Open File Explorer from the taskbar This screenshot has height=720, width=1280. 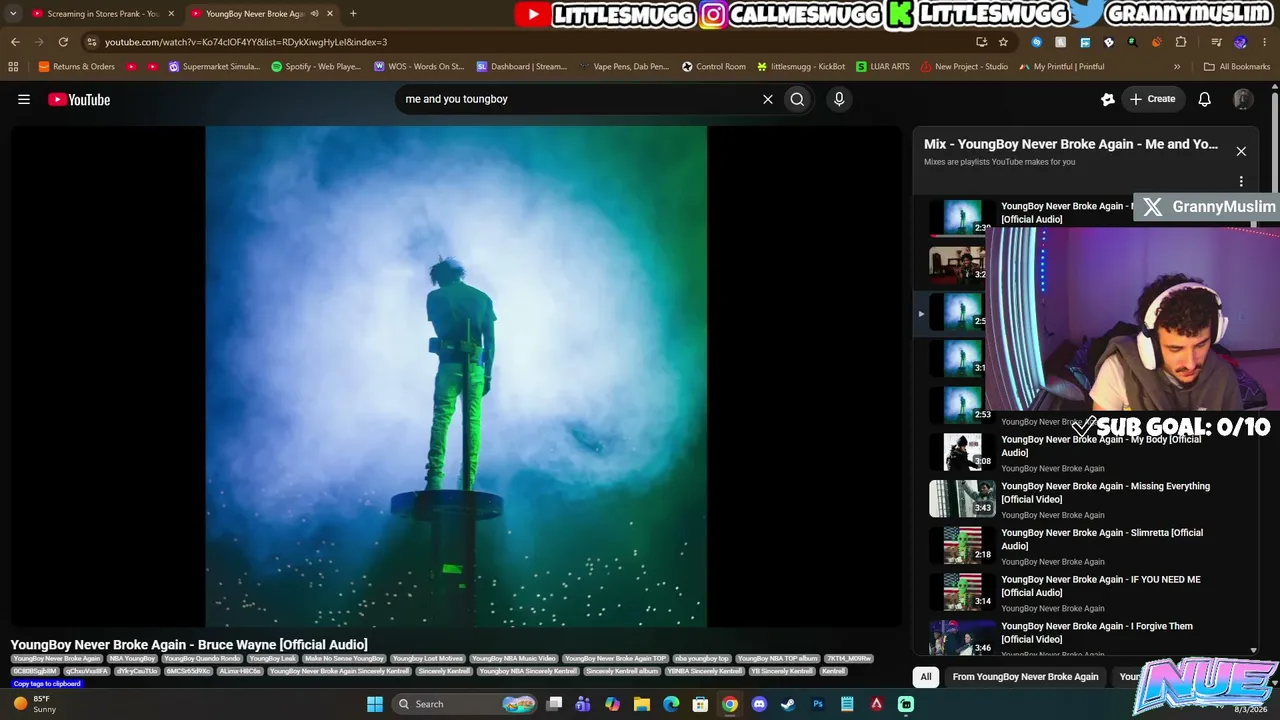(x=642, y=704)
